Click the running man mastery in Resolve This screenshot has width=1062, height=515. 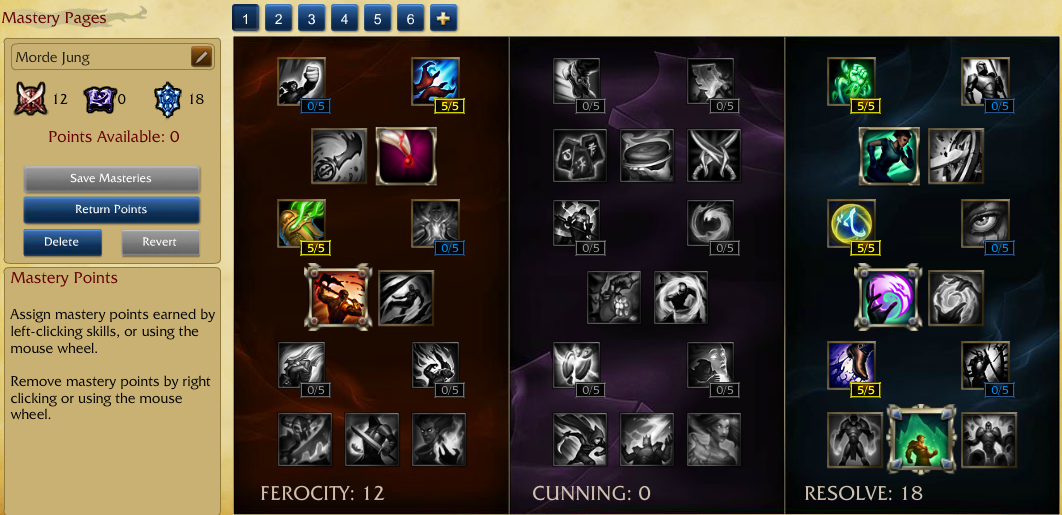click(889, 156)
